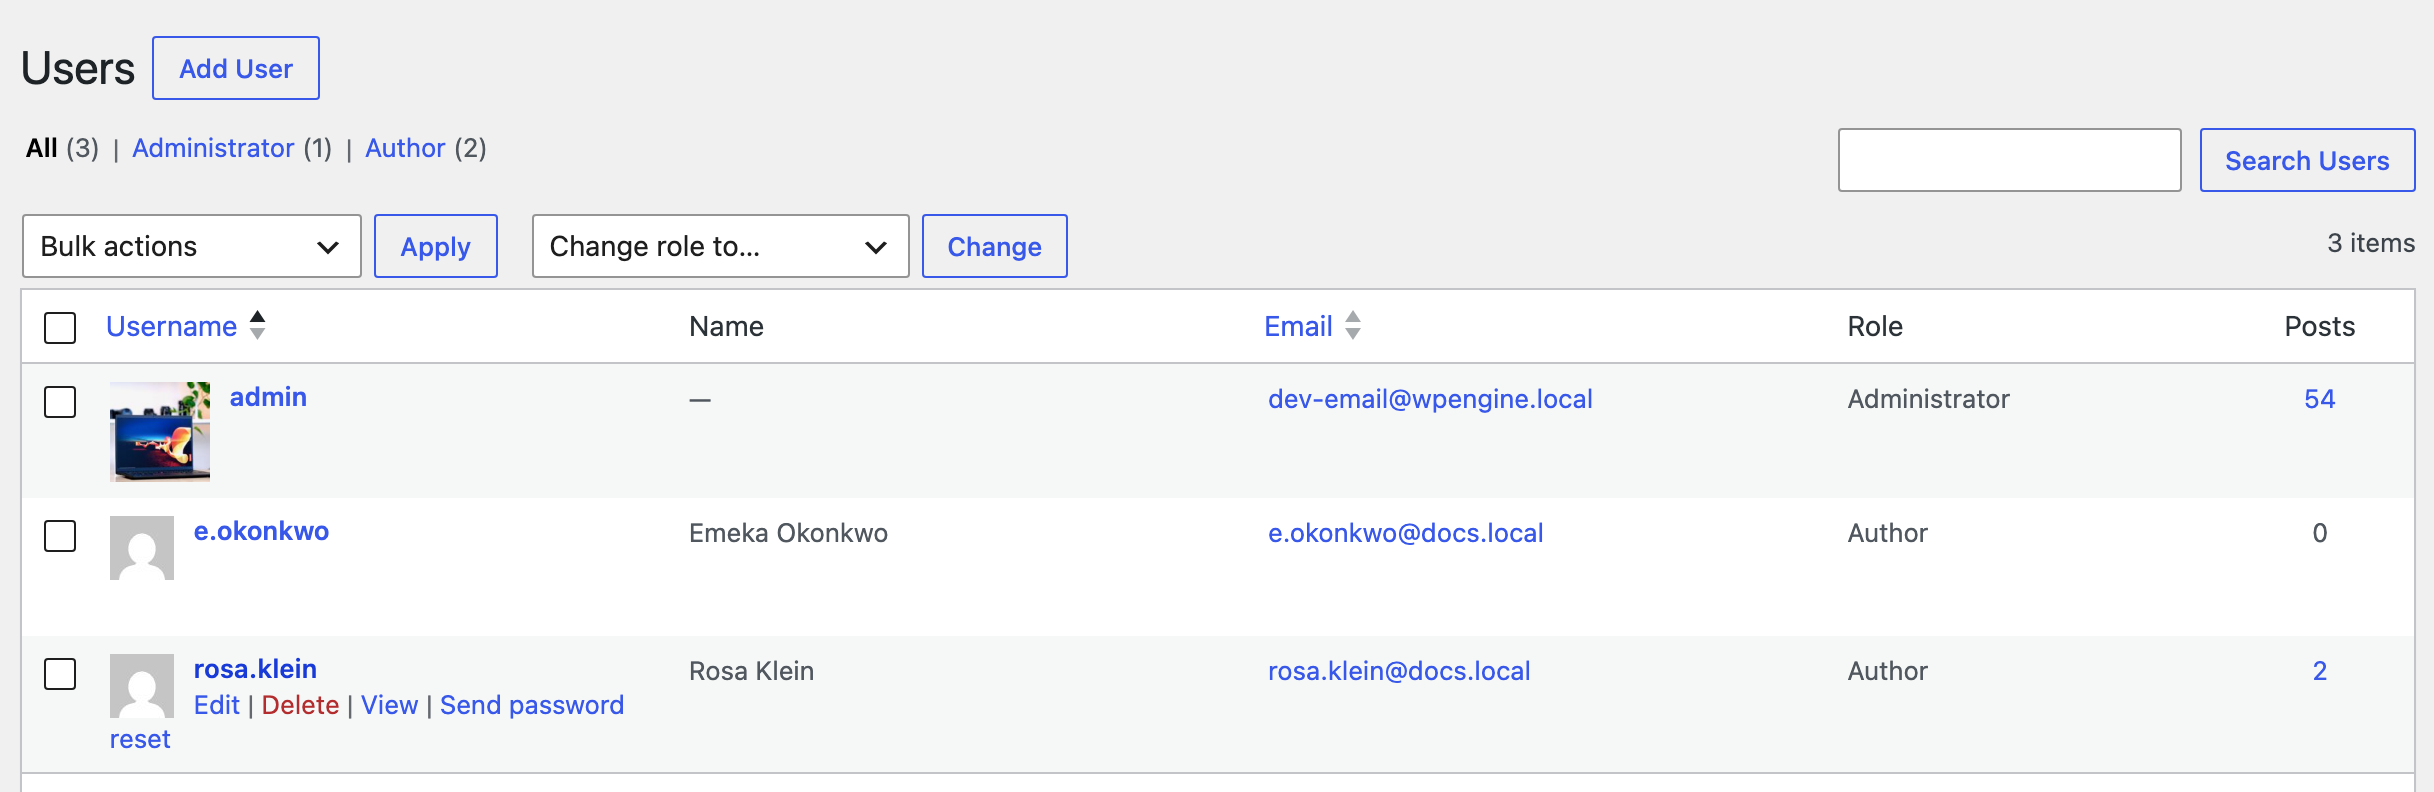
Task: Open the admin username link
Action: [268, 397]
